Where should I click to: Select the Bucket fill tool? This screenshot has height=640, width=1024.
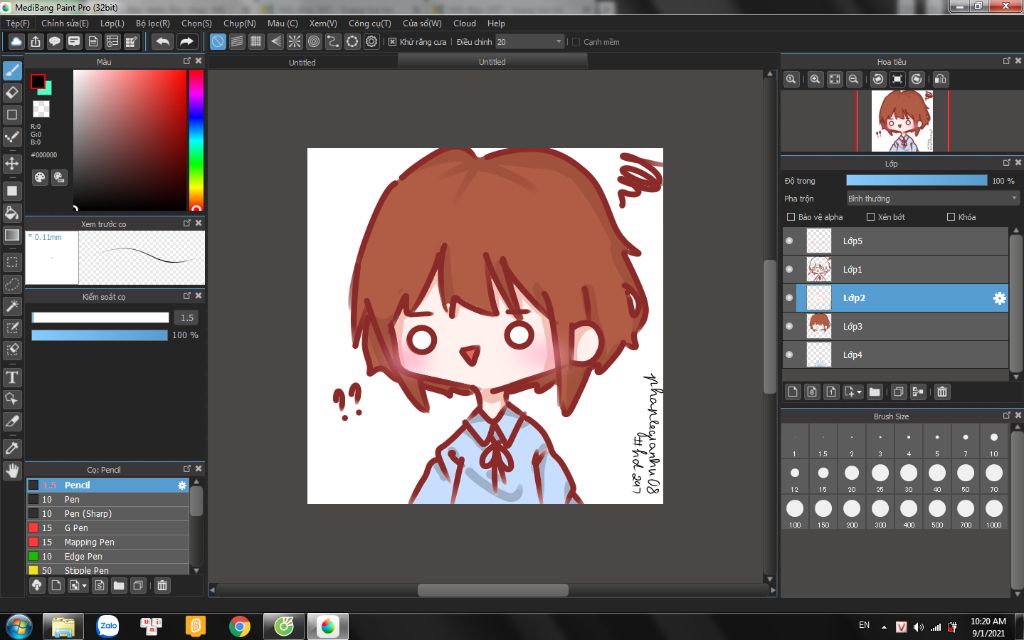pyautogui.click(x=12, y=213)
